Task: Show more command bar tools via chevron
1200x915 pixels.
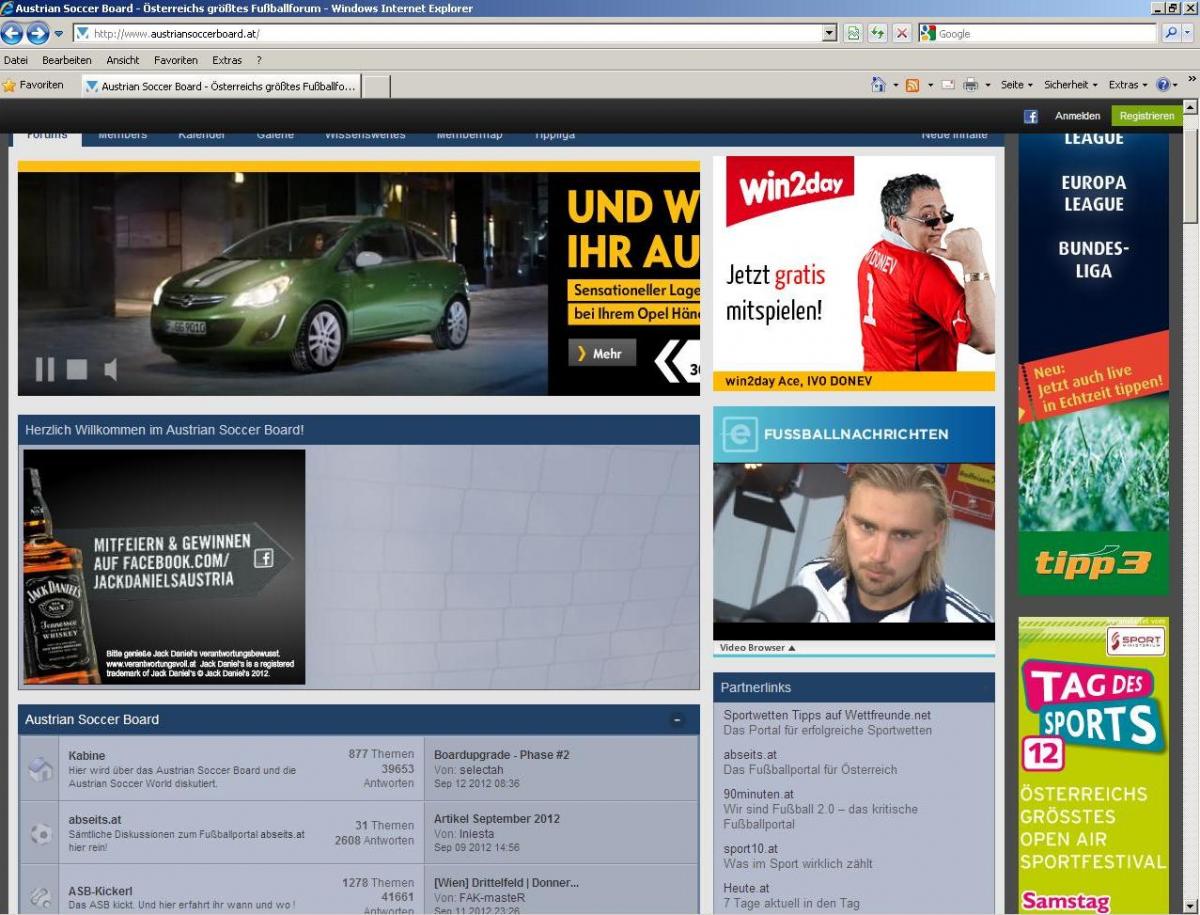Action: 1192,80
